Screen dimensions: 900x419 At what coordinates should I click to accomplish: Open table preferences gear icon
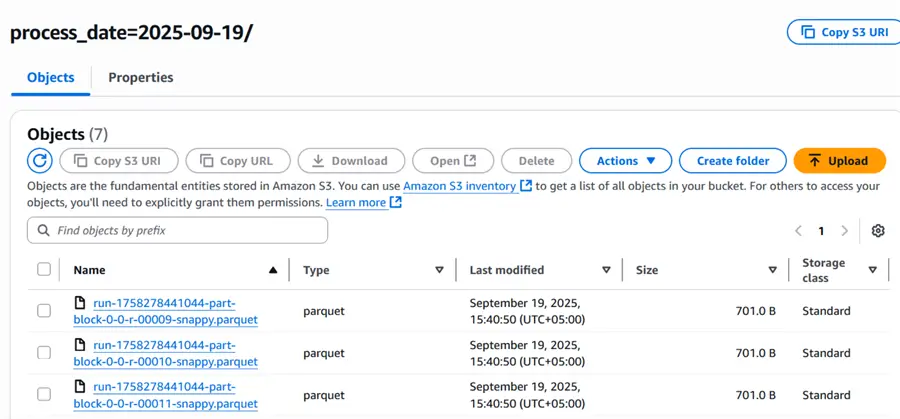pyautogui.click(x=878, y=231)
